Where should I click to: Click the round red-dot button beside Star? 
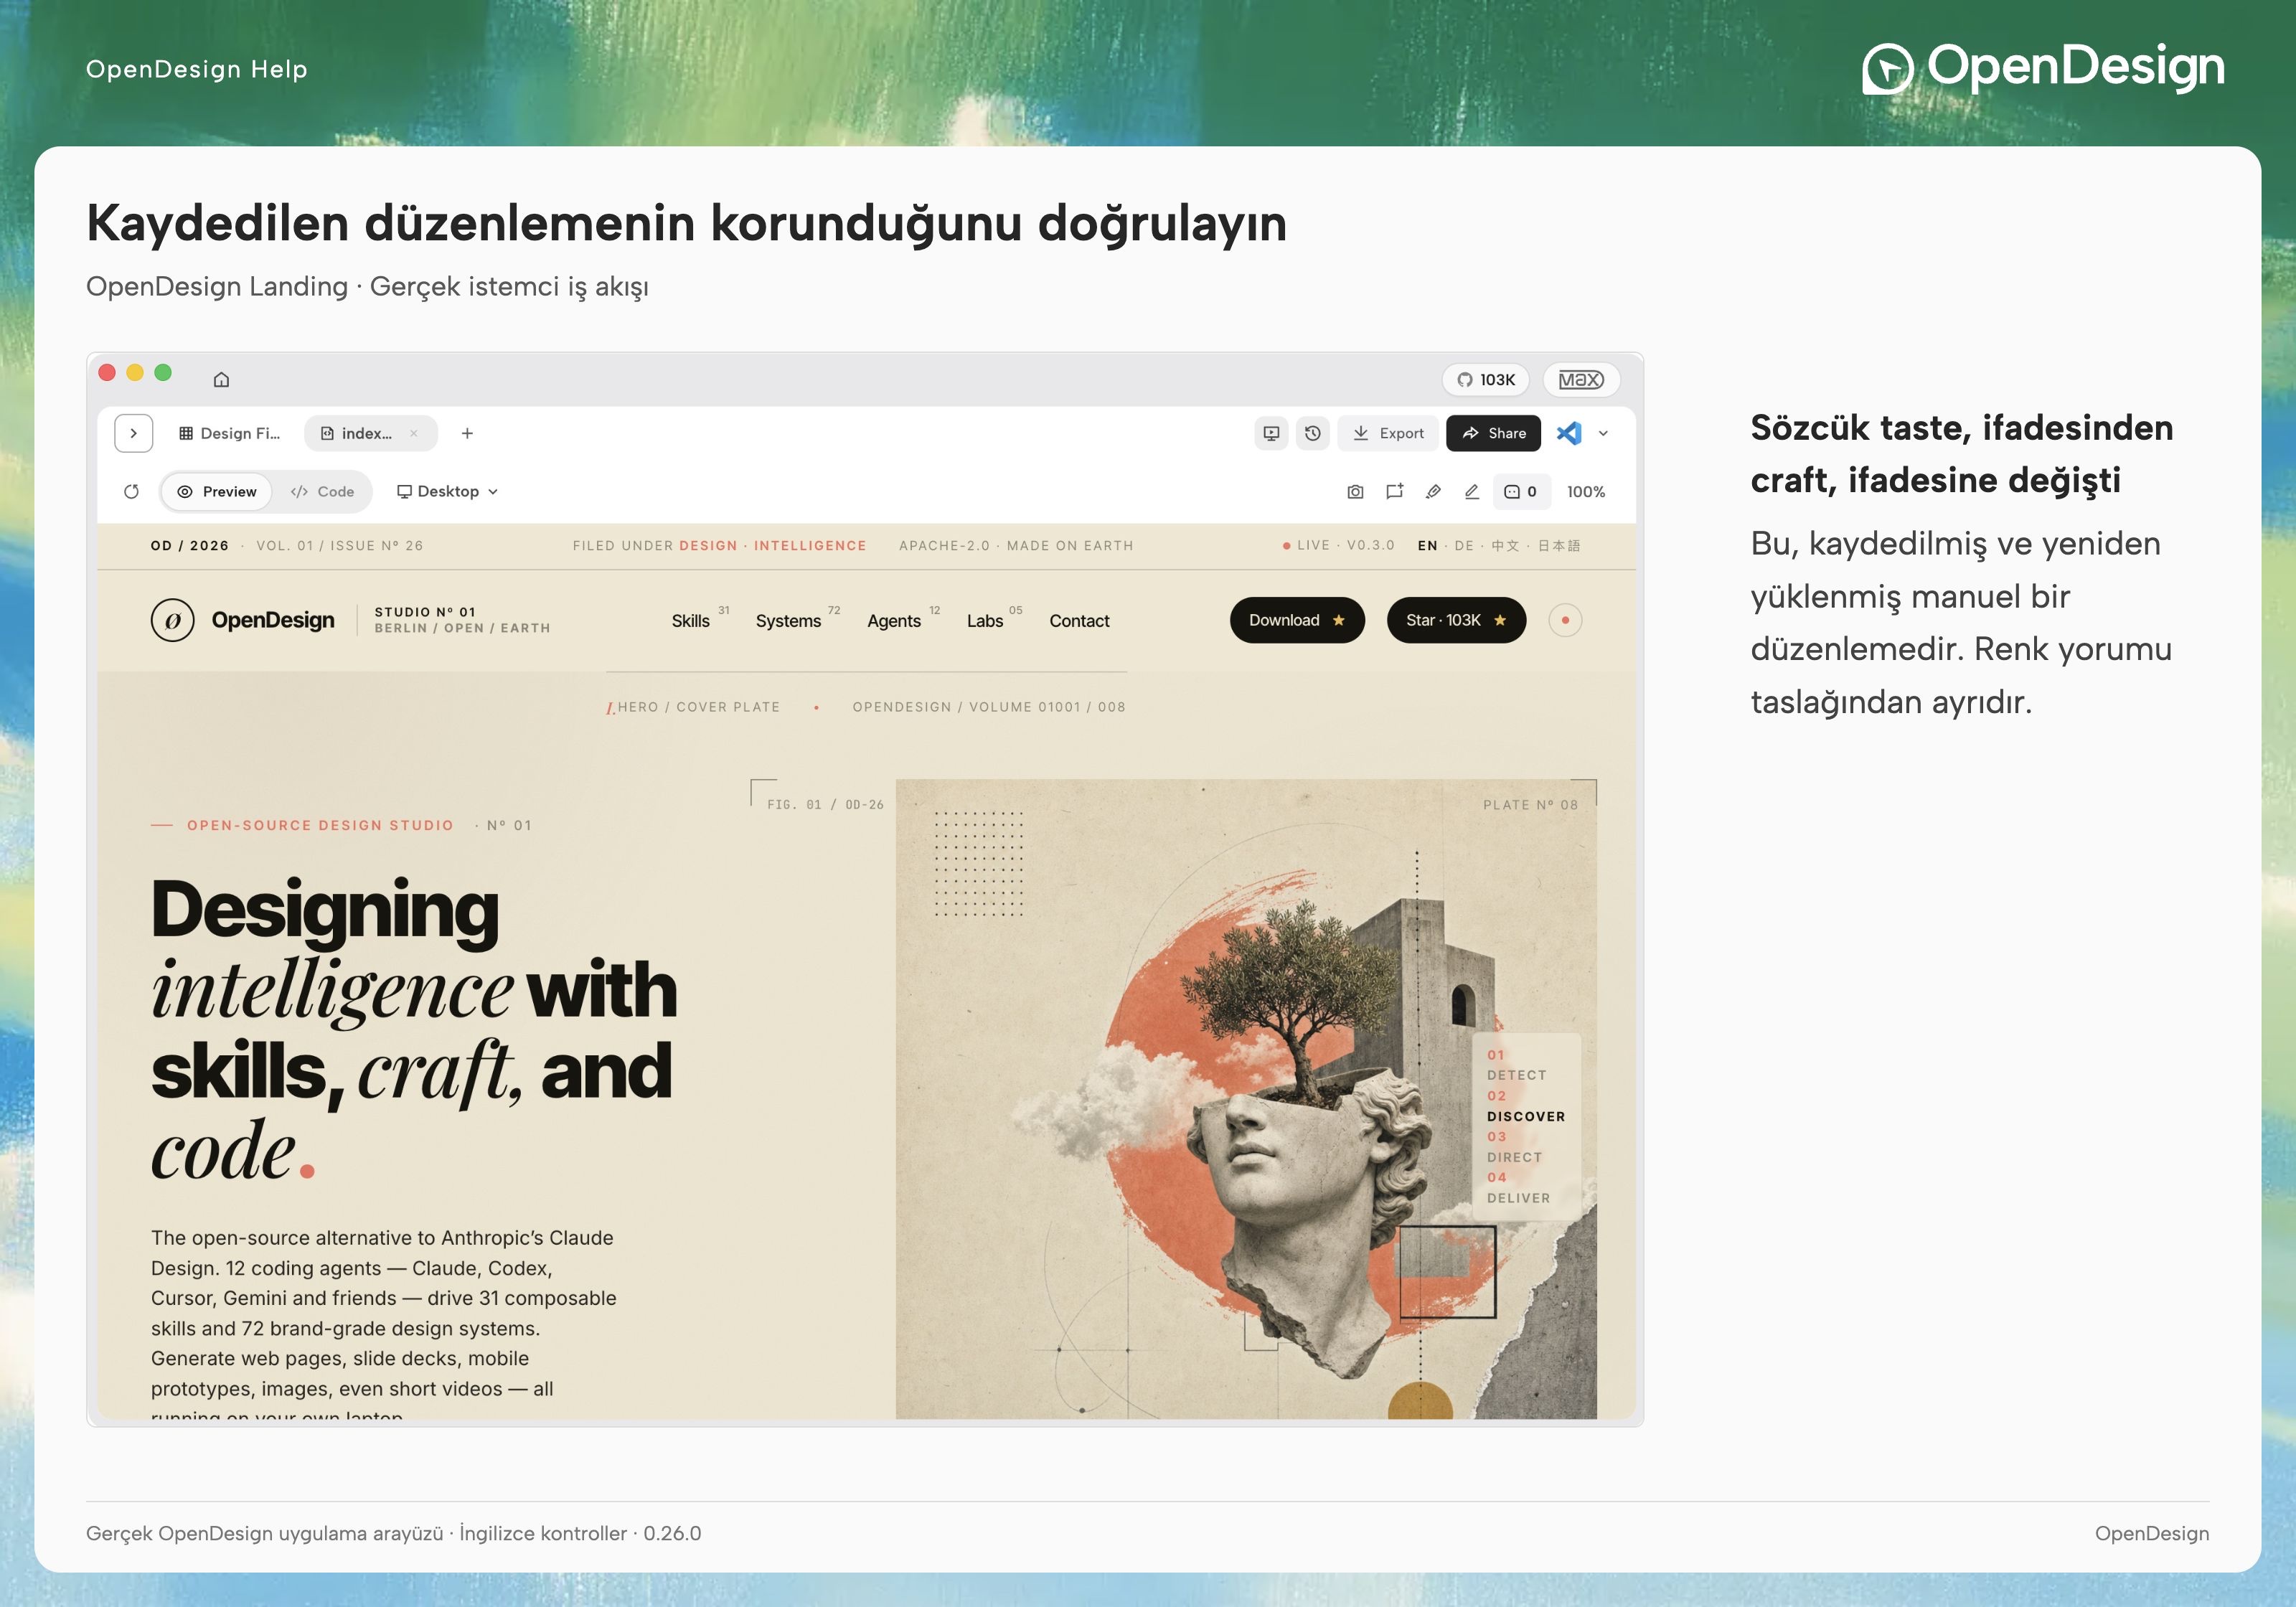tap(1565, 620)
